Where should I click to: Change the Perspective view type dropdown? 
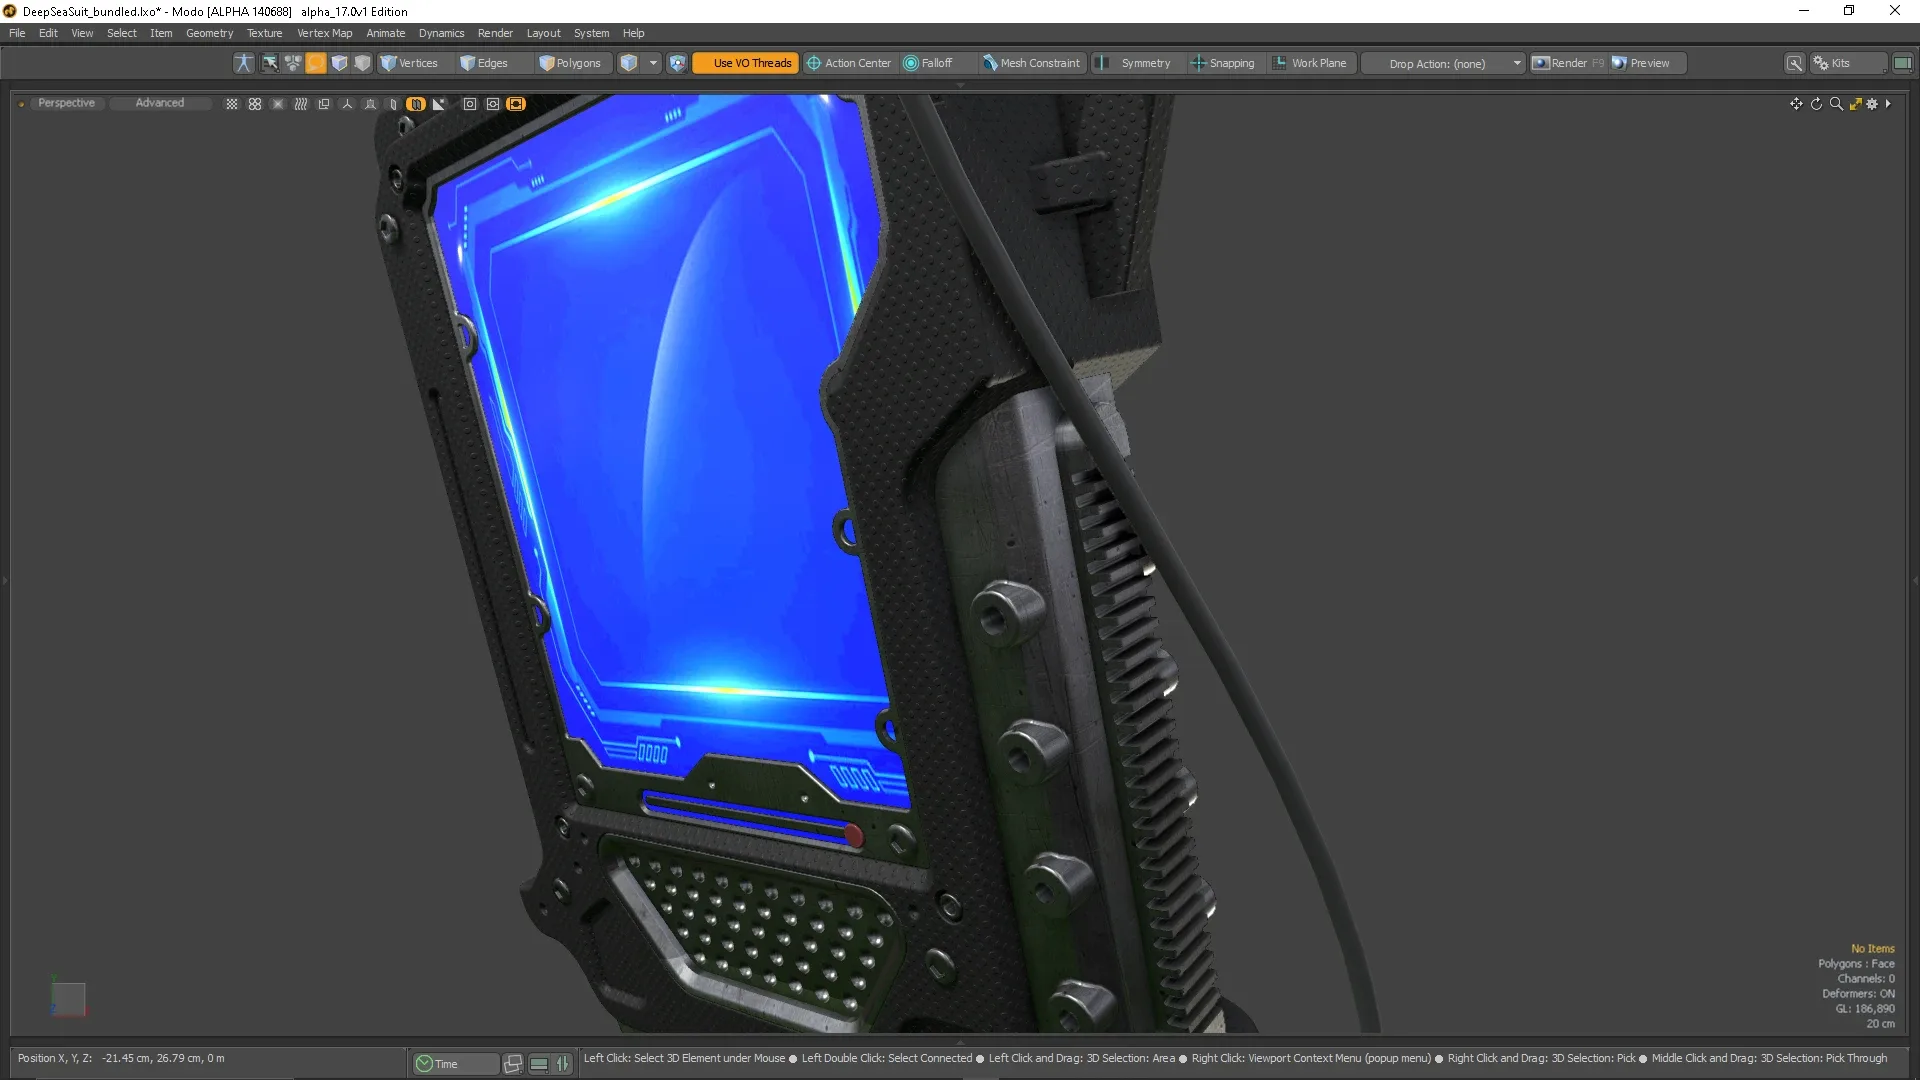(x=66, y=103)
